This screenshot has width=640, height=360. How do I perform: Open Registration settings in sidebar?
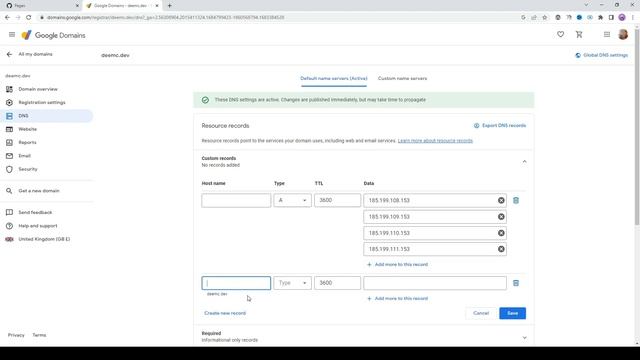41,102
